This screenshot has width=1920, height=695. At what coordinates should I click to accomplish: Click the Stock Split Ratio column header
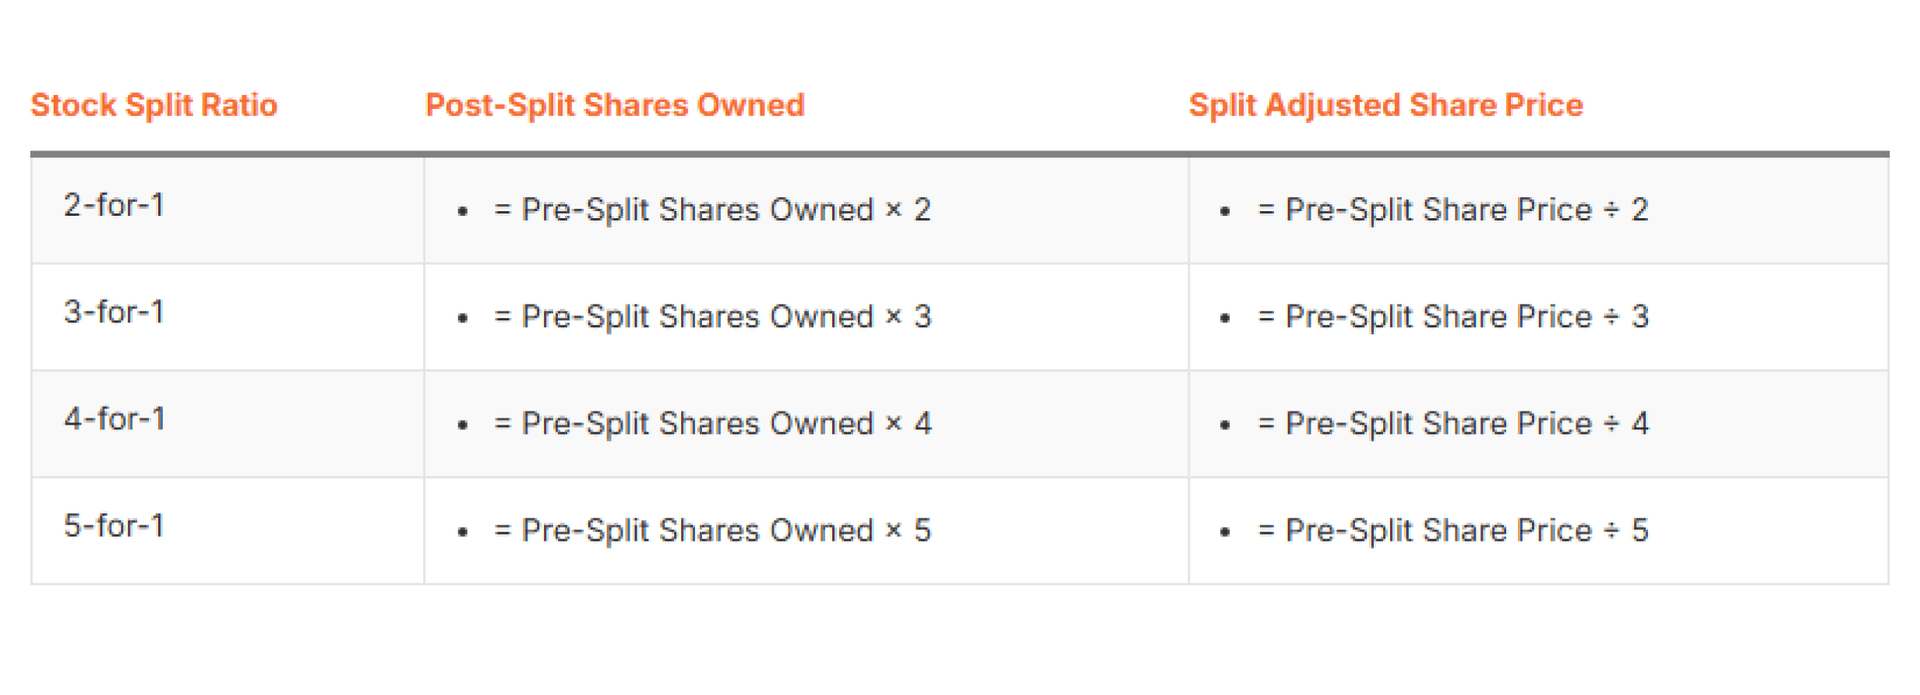point(154,105)
